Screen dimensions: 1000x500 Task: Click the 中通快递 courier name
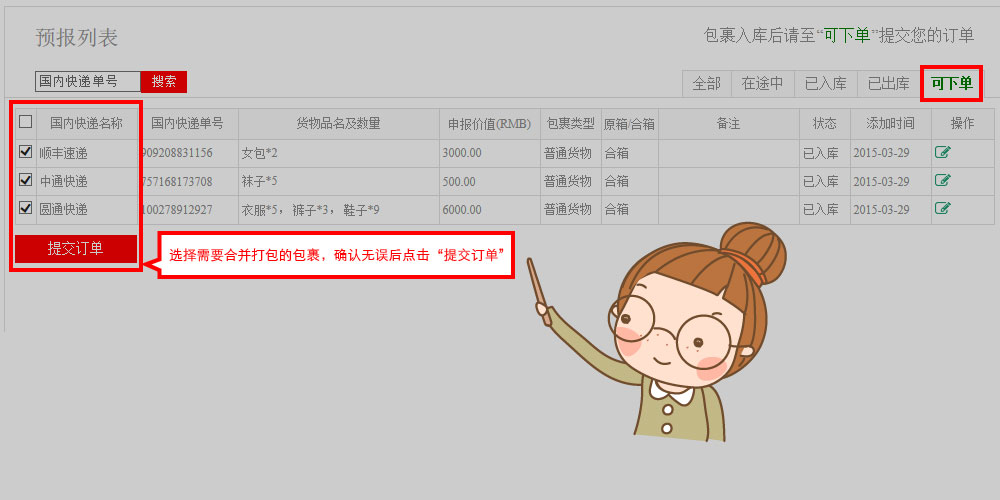[63, 182]
